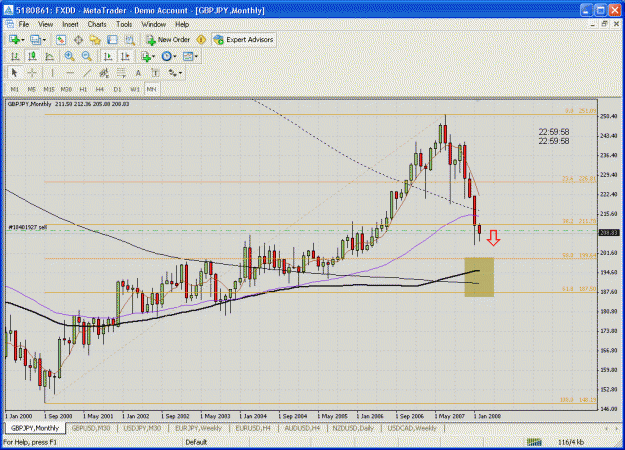Switch to the NZDUSD,Daily chart tab
Image resolution: width=625 pixels, height=450 pixels.
pyautogui.click(x=353, y=428)
